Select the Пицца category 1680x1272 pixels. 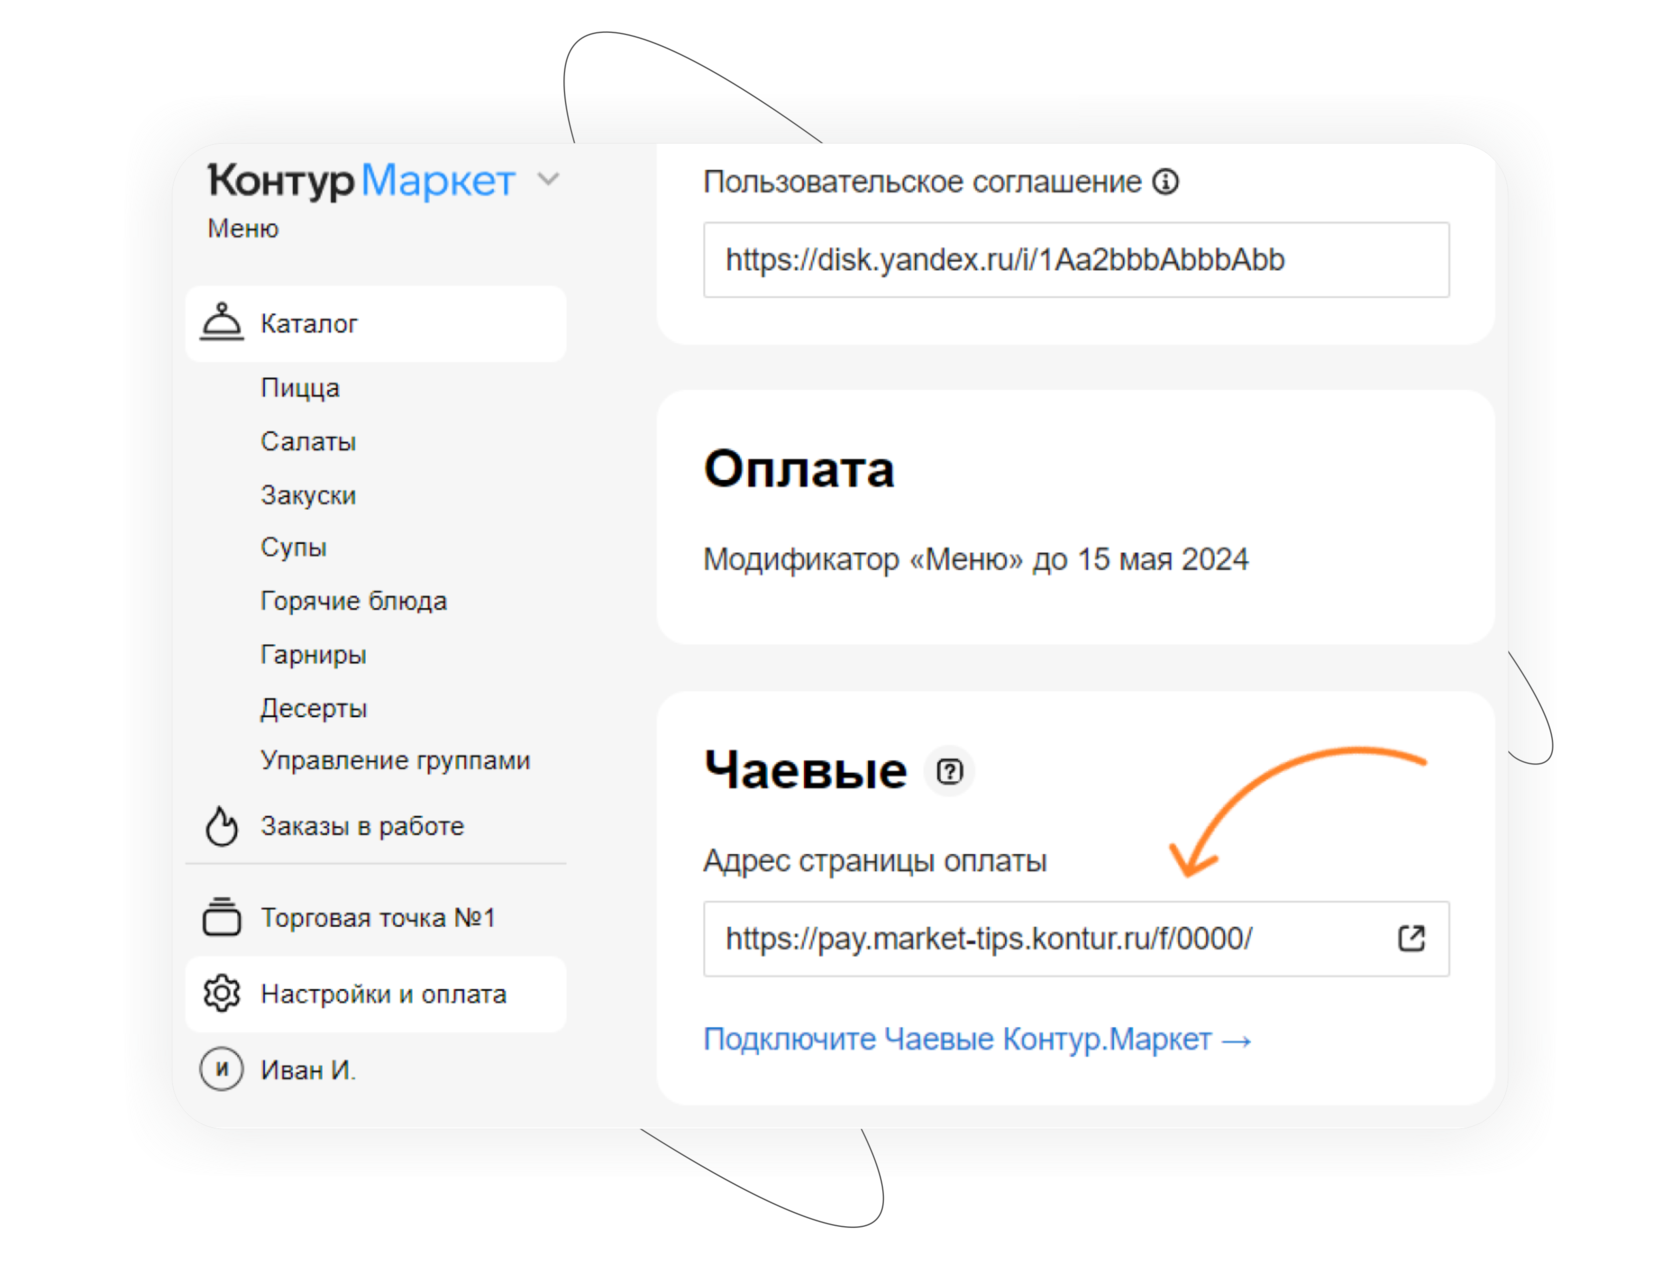point(300,388)
